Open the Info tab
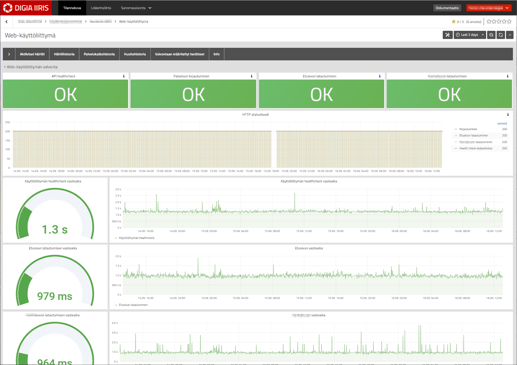 (217, 54)
